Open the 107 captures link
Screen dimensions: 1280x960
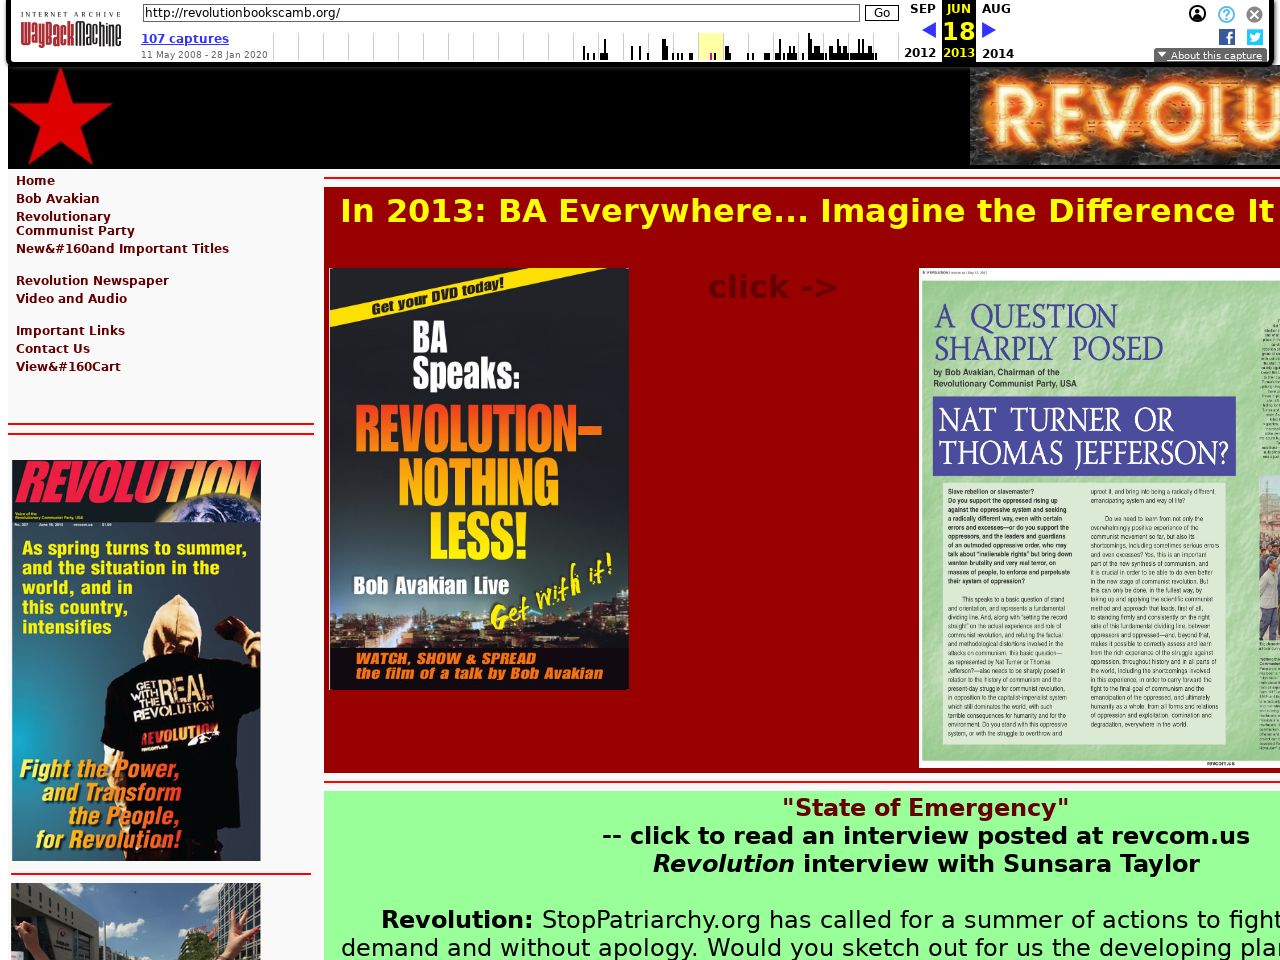coord(185,39)
